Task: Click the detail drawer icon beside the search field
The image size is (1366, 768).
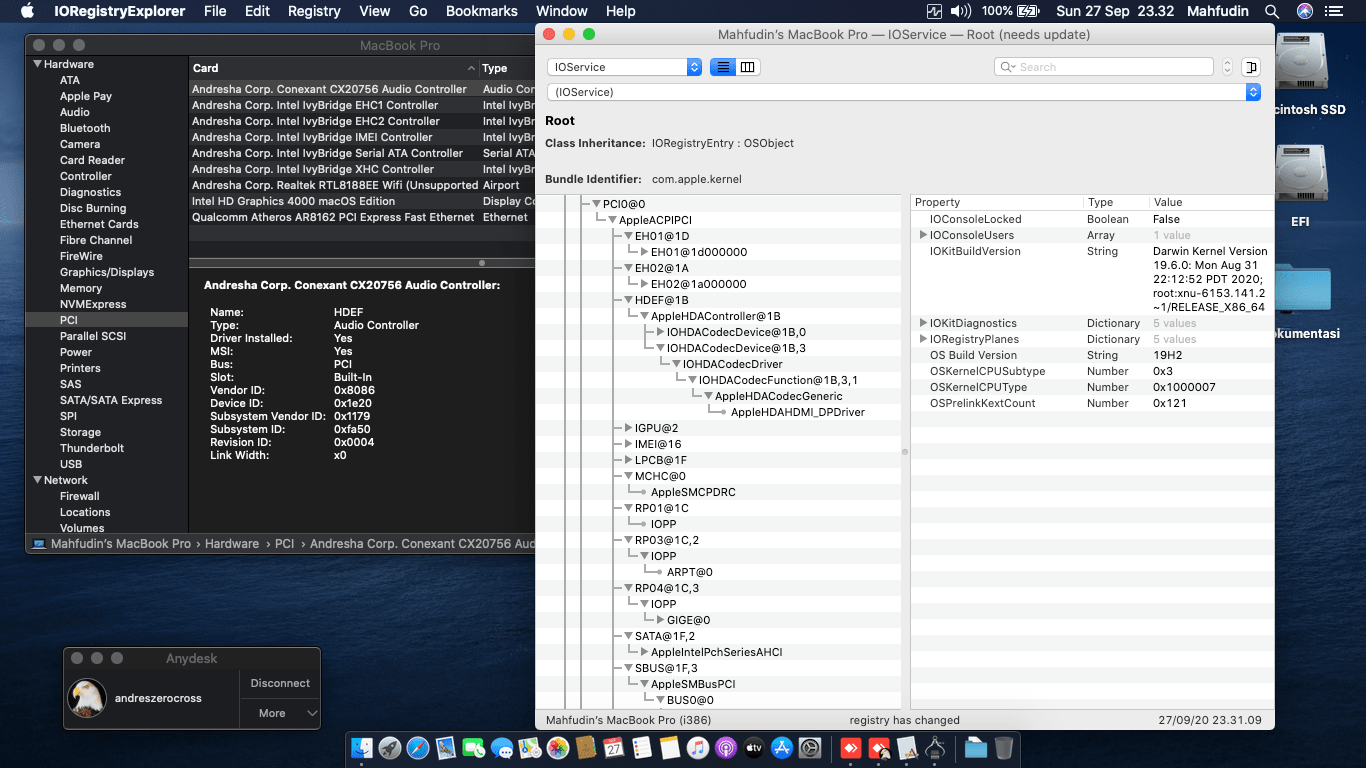Action: [x=1250, y=67]
